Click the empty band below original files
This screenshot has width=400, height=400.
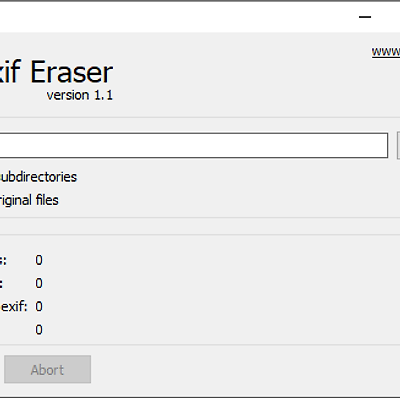pyautogui.click(x=200, y=226)
